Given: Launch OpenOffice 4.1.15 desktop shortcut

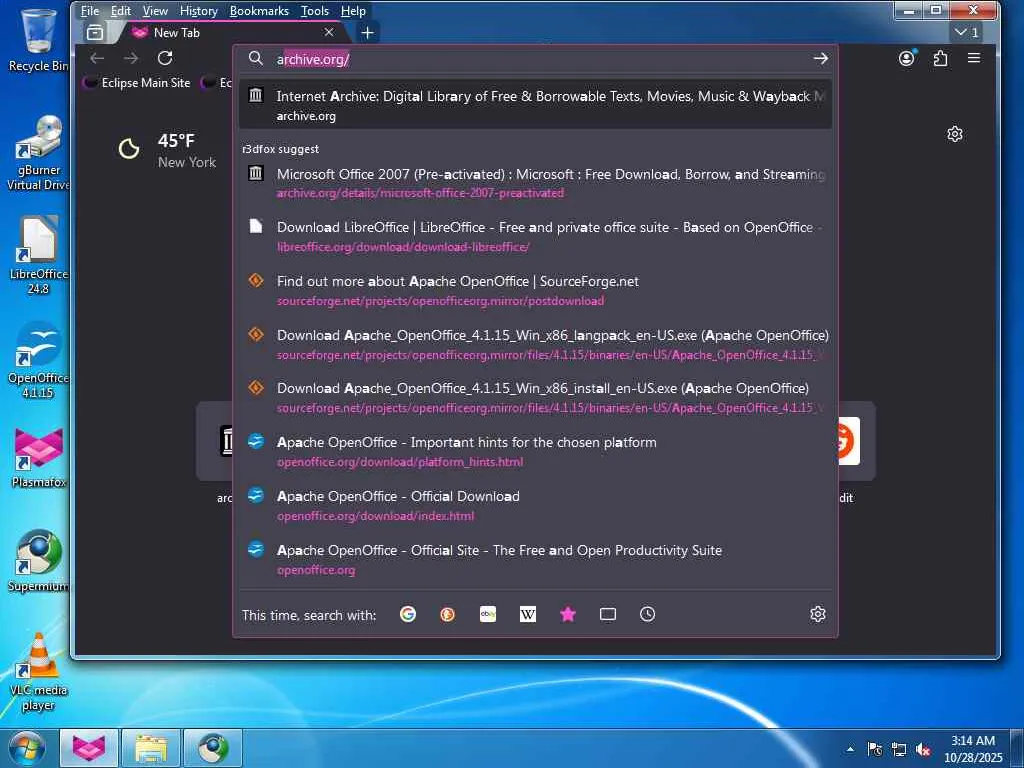Looking at the screenshot, I should click(x=38, y=360).
